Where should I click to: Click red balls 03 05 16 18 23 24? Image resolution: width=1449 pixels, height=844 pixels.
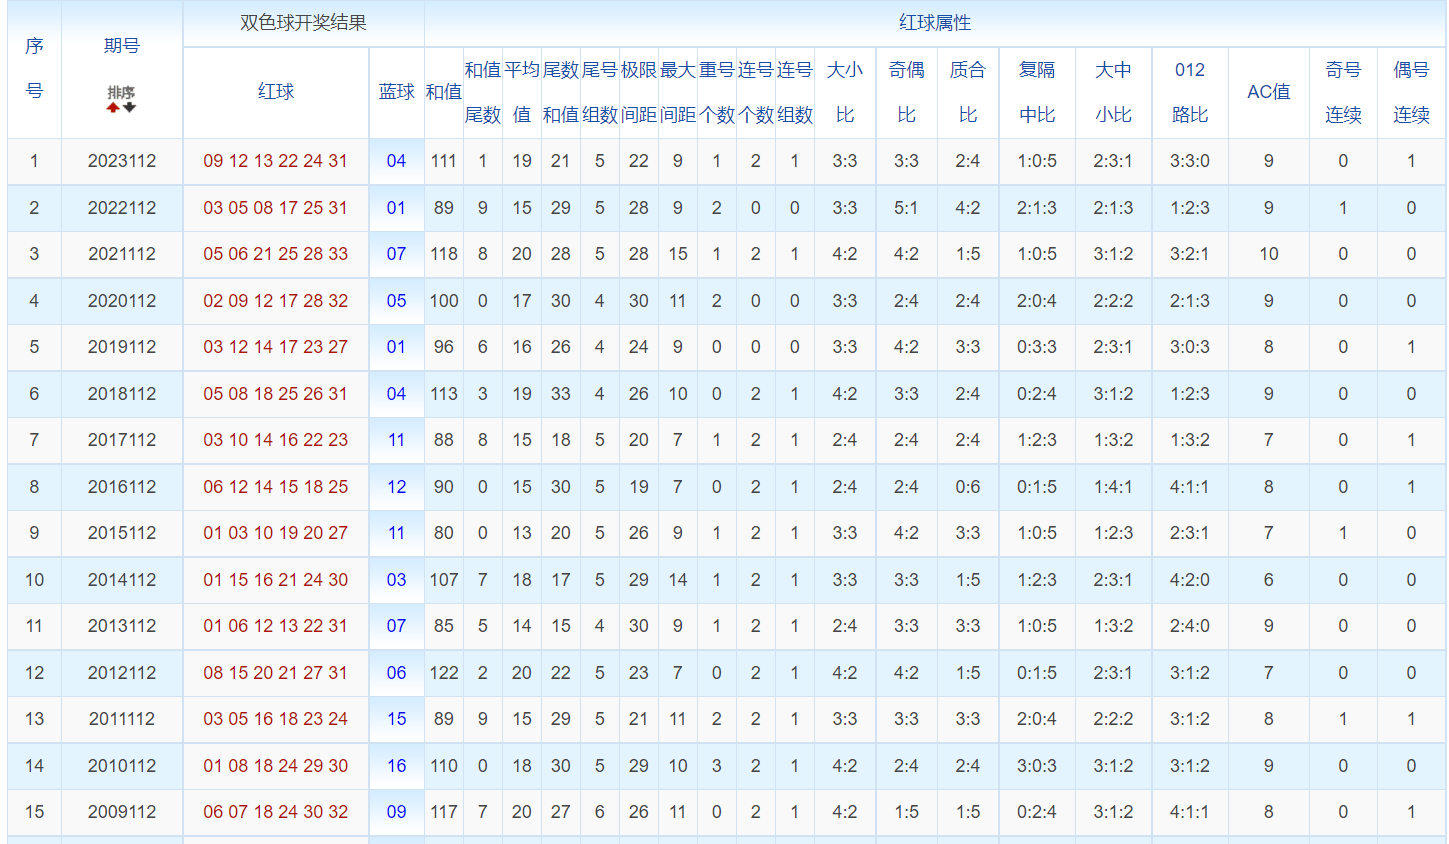coord(276,719)
